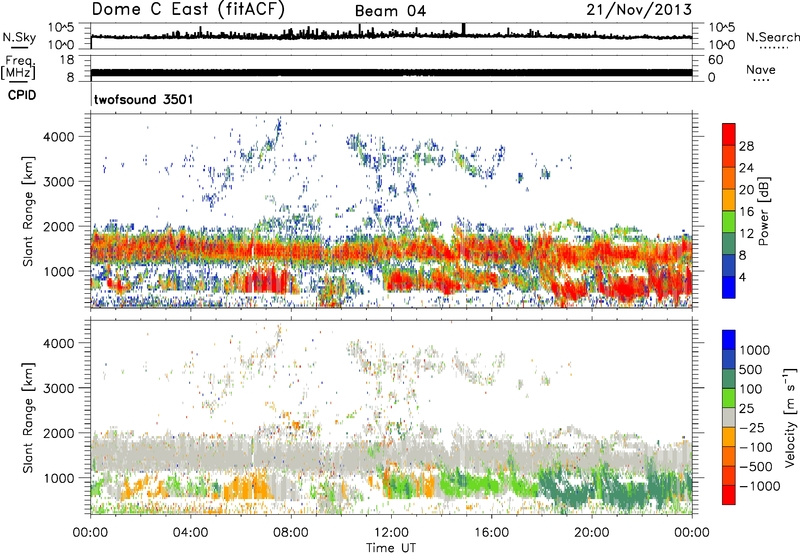The height and width of the screenshot is (554, 800).
Task: Click the gray band of velocity colorbar
Action: (x=729, y=417)
